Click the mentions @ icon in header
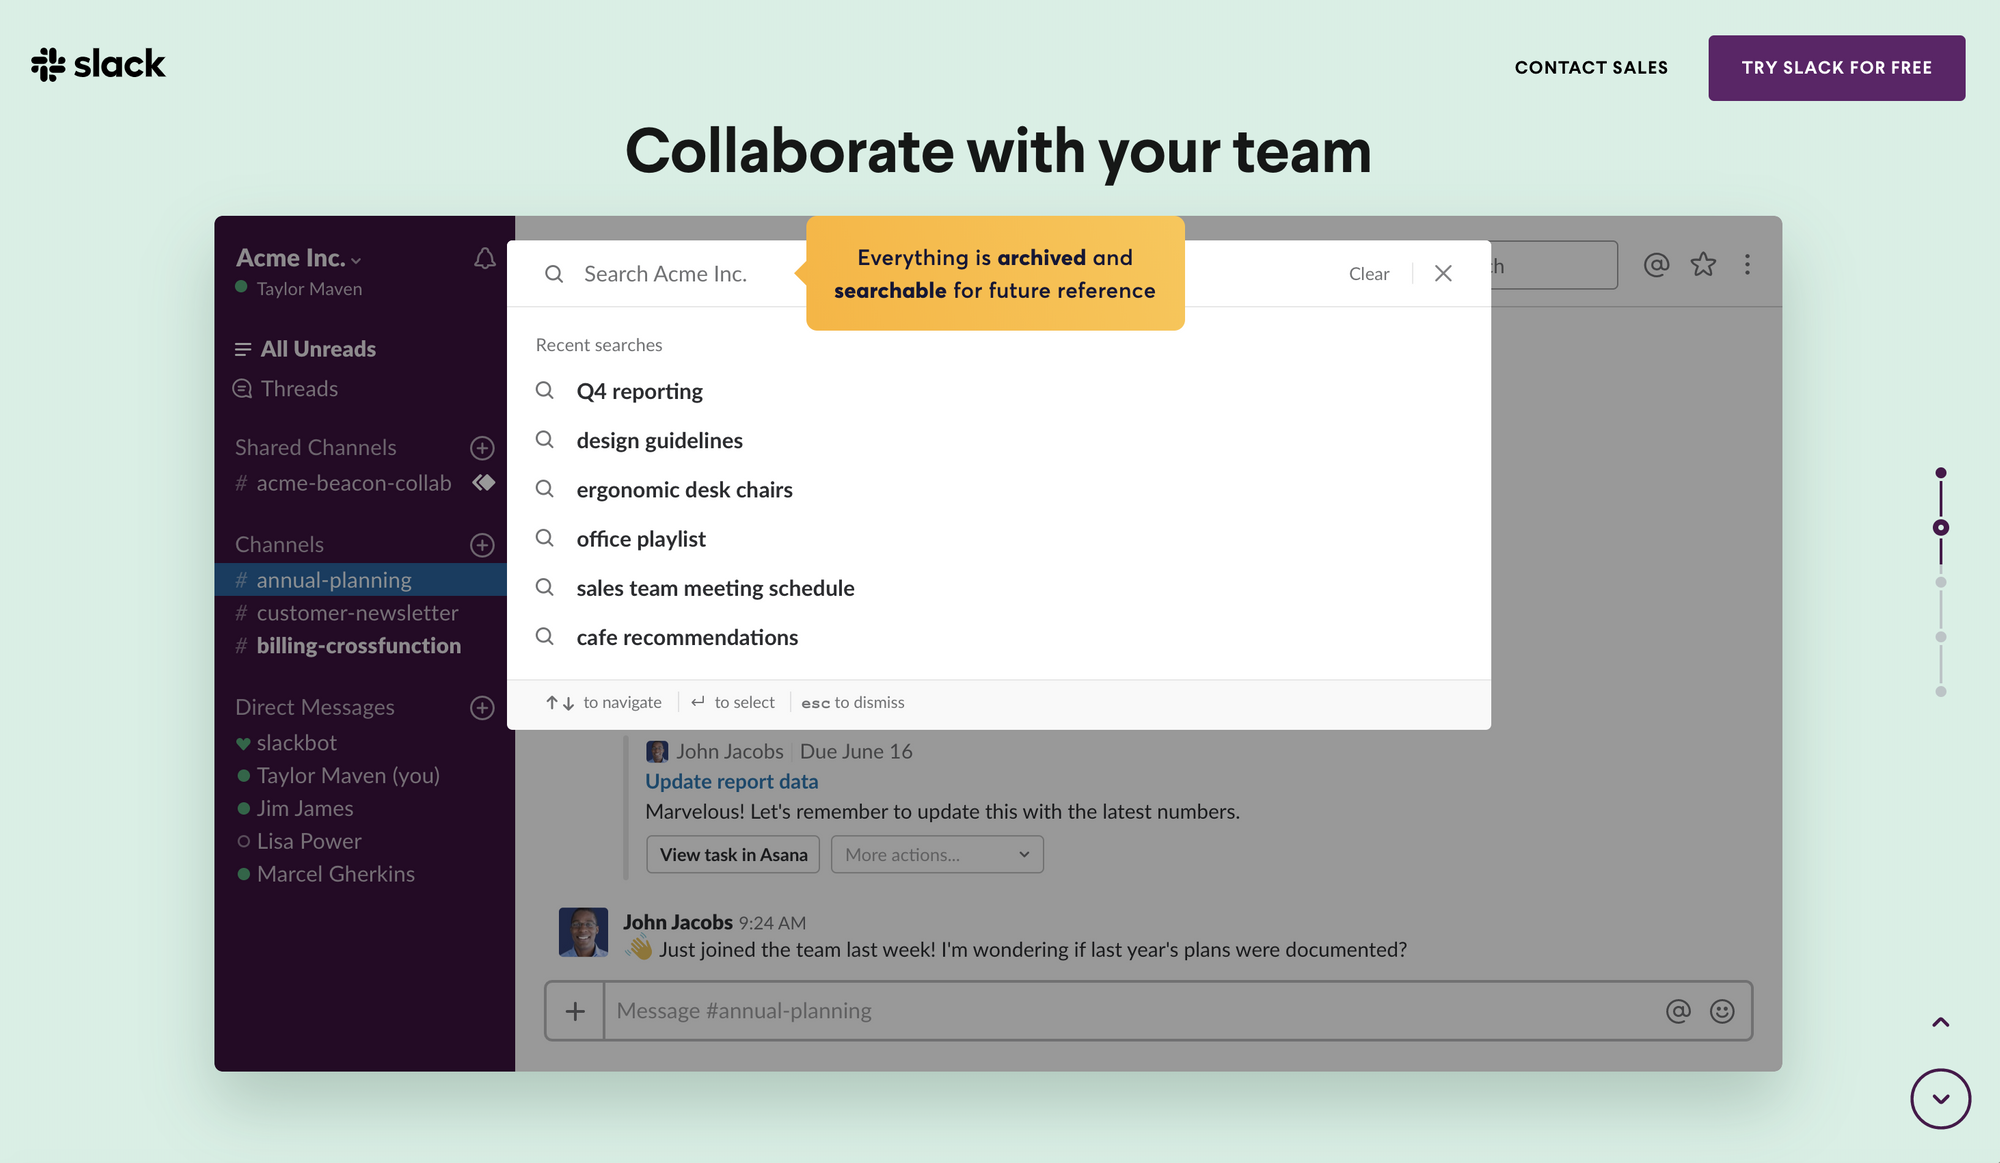 [x=1656, y=265]
